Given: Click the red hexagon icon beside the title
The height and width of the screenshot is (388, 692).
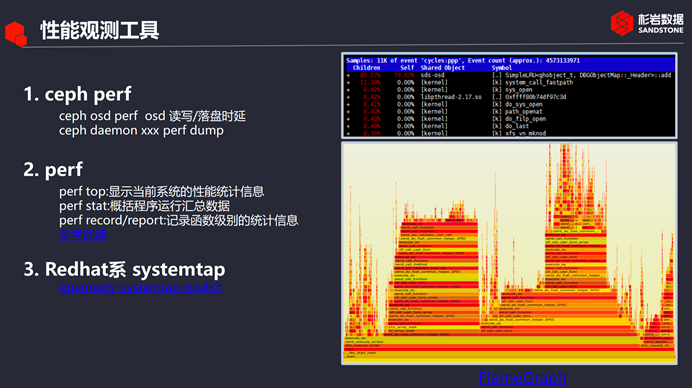Looking at the screenshot, I should (16, 34).
